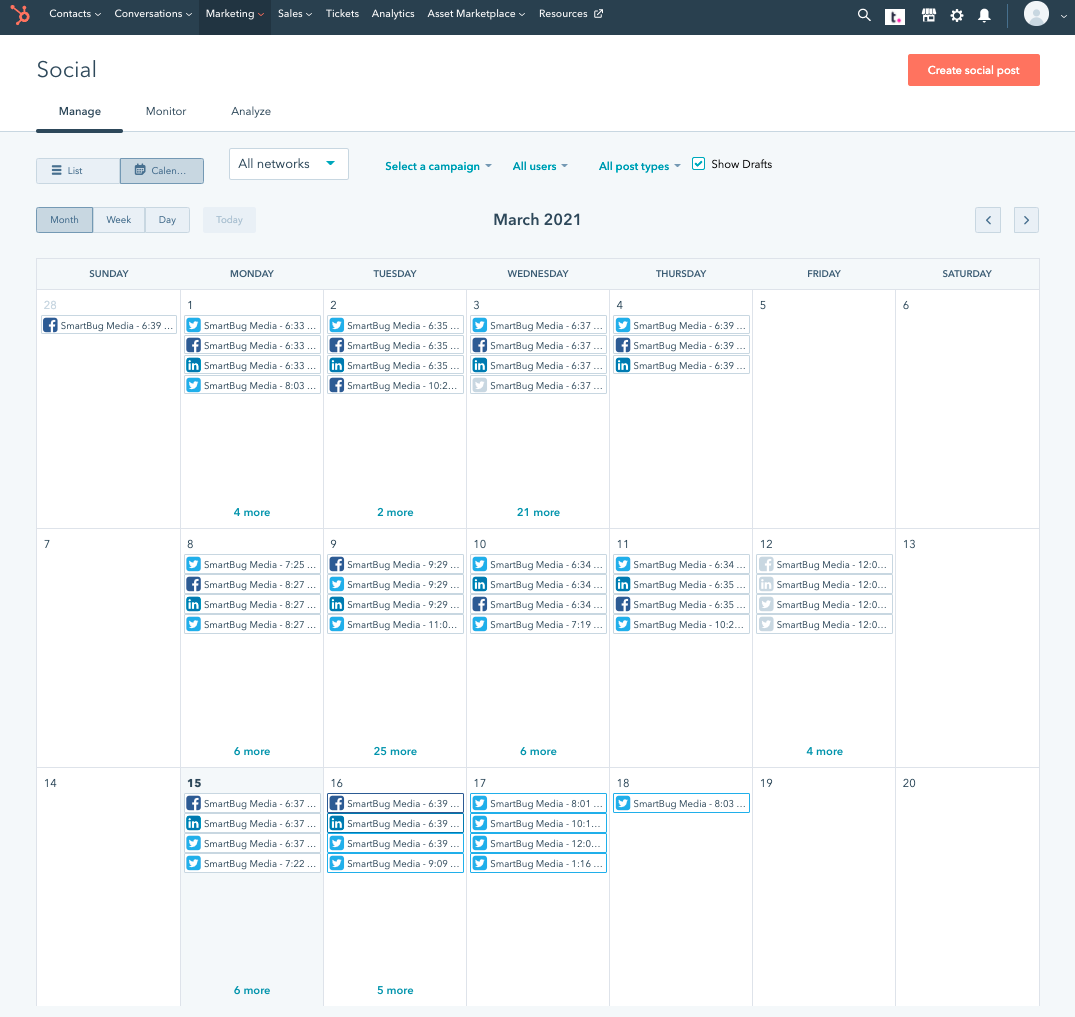Image resolution: width=1075 pixels, height=1017 pixels.
Task: Toggle the Show Drafts checkbox
Action: point(698,164)
